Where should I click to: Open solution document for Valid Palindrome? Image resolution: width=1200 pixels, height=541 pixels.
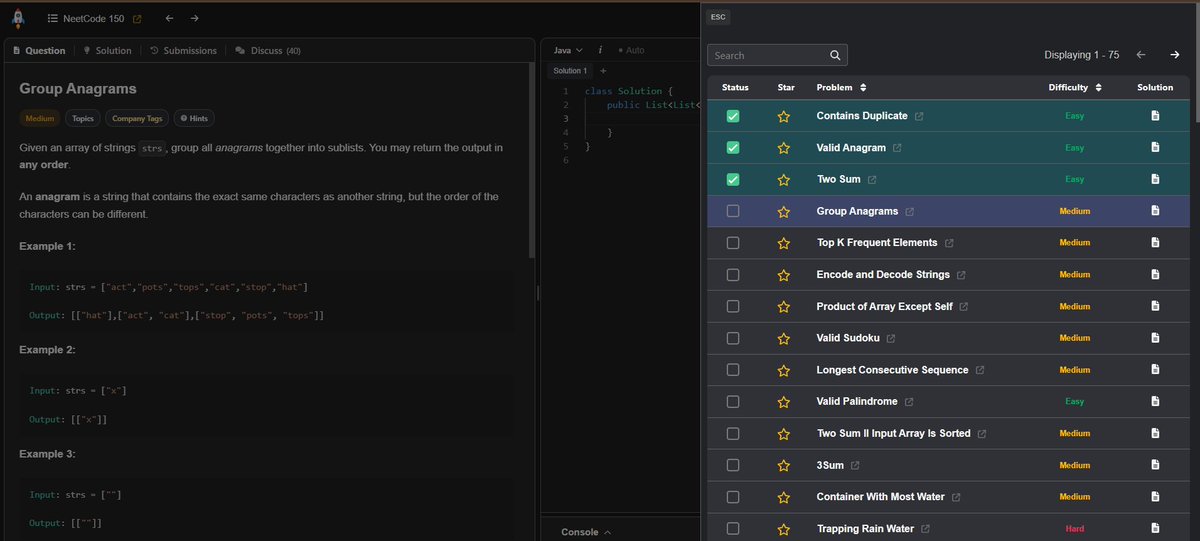pyautogui.click(x=1155, y=401)
